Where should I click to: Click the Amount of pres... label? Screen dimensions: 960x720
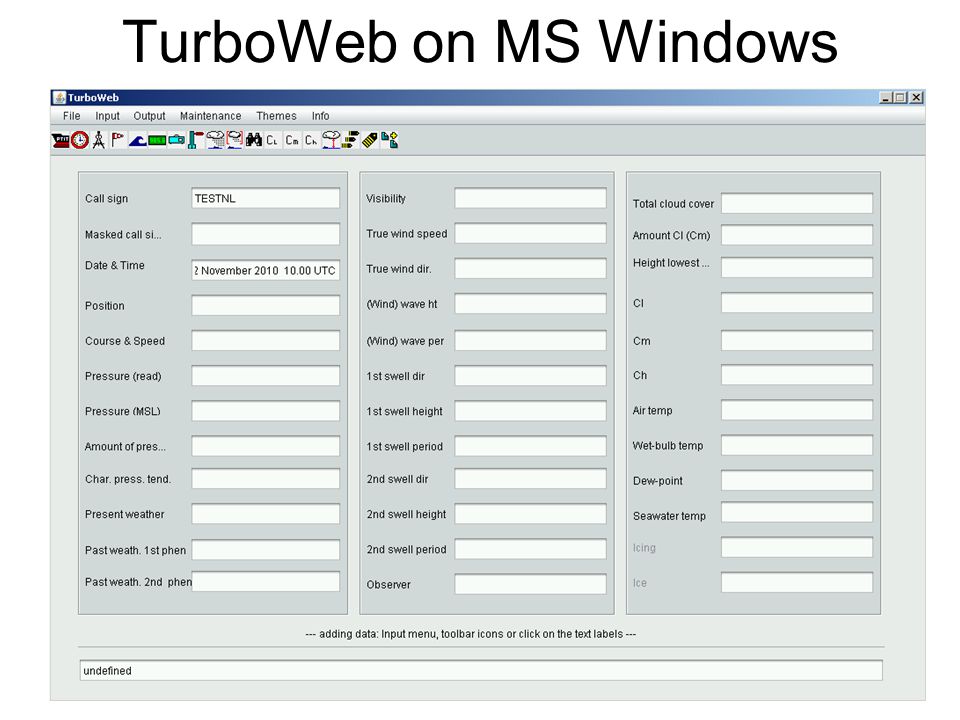tap(125, 447)
